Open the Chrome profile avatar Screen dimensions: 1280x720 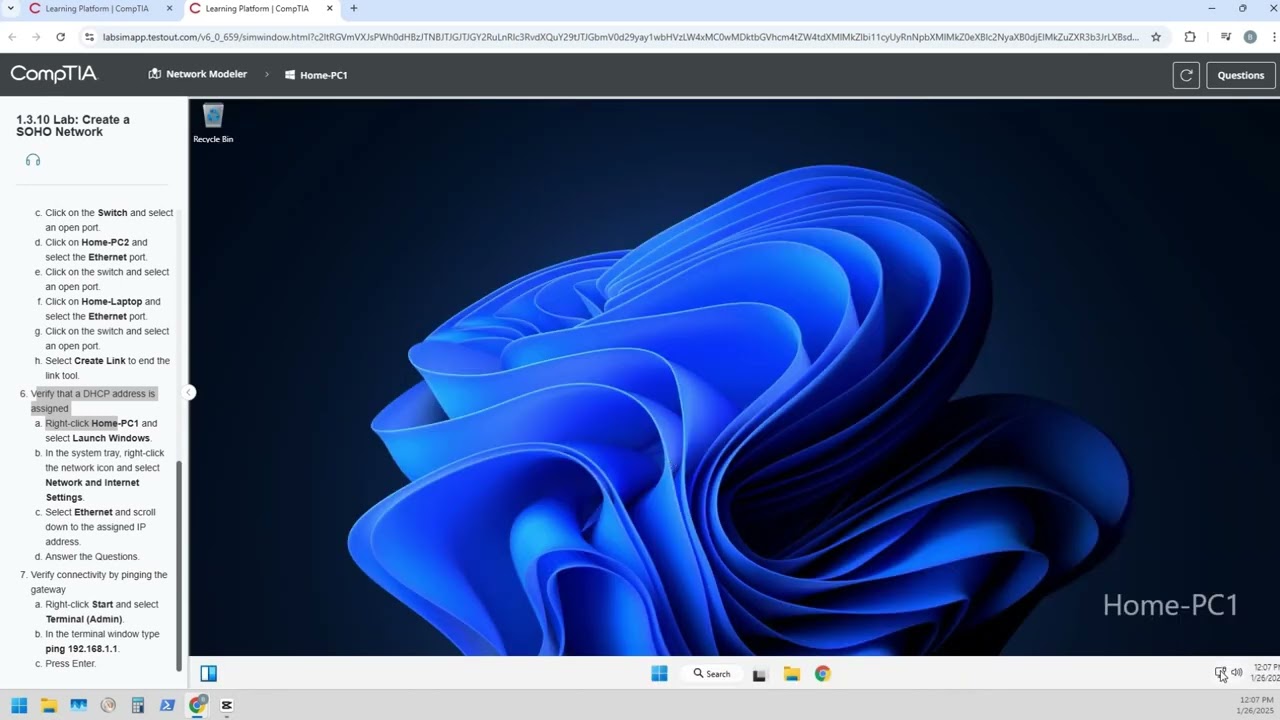(1250, 37)
